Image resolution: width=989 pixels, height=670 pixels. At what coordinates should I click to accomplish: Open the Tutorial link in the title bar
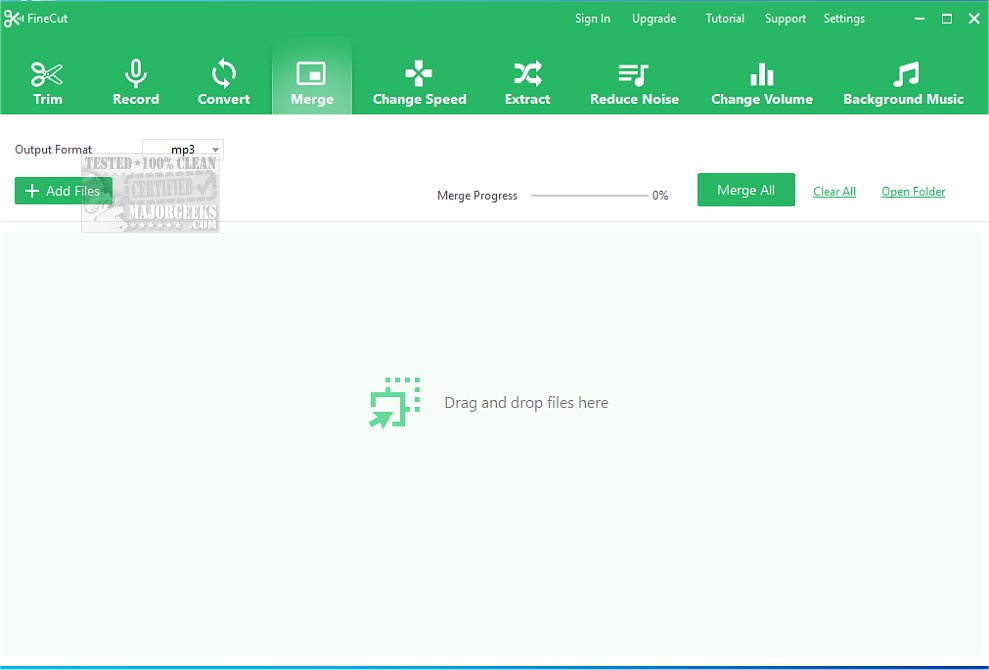point(725,19)
